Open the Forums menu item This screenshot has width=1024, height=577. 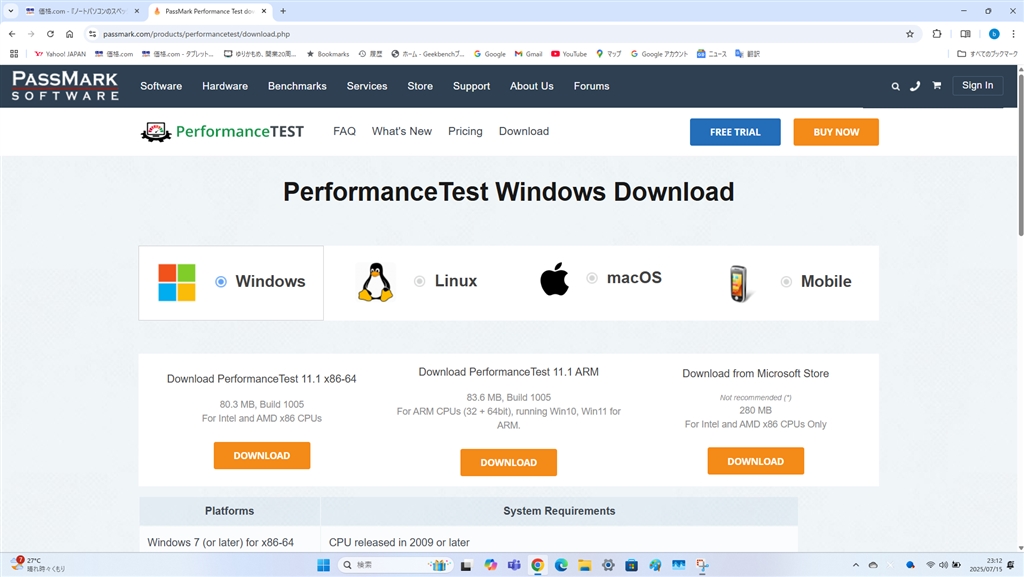(592, 86)
